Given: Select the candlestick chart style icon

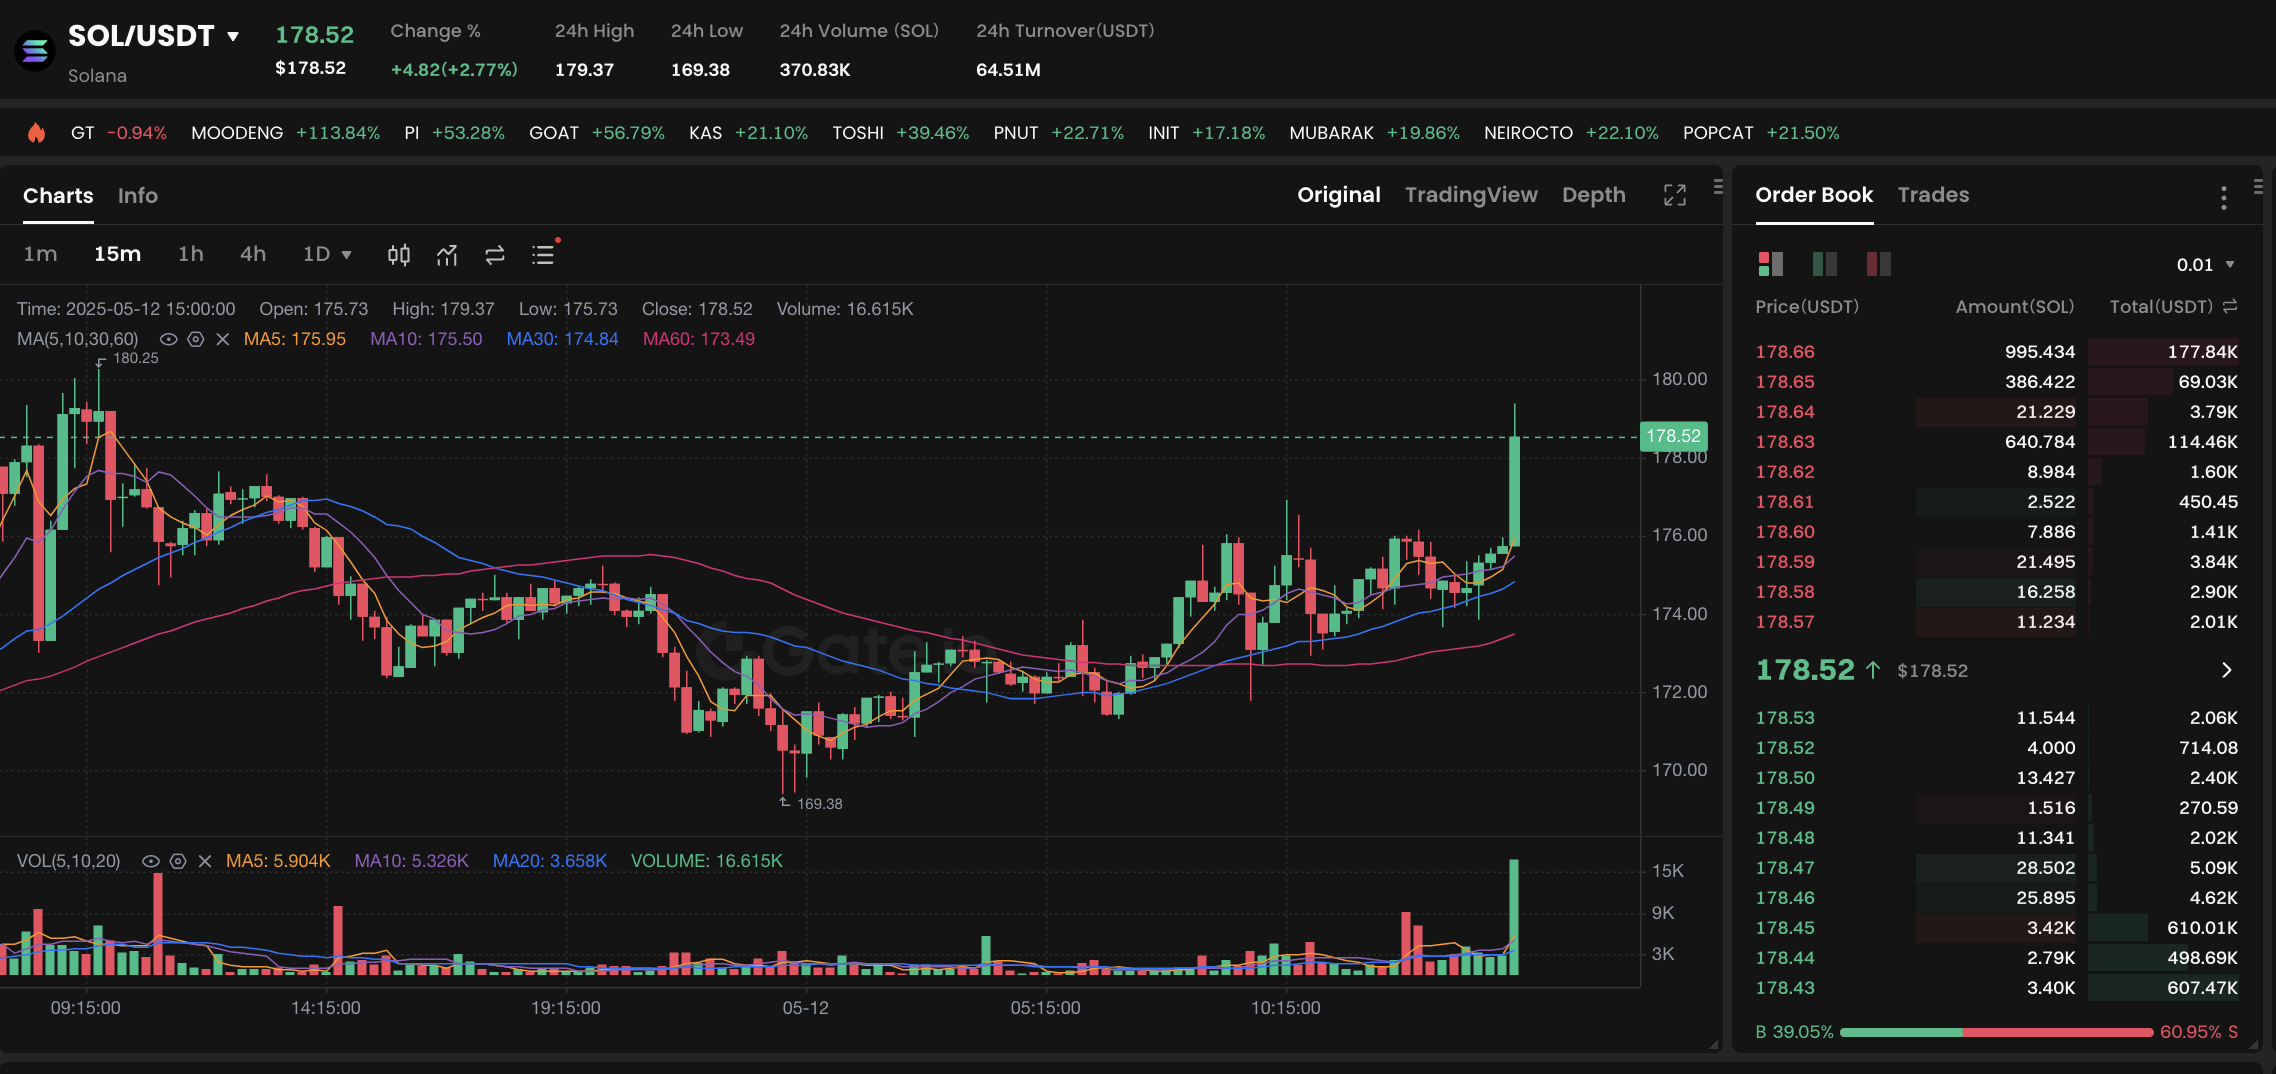Looking at the screenshot, I should coord(398,255).
